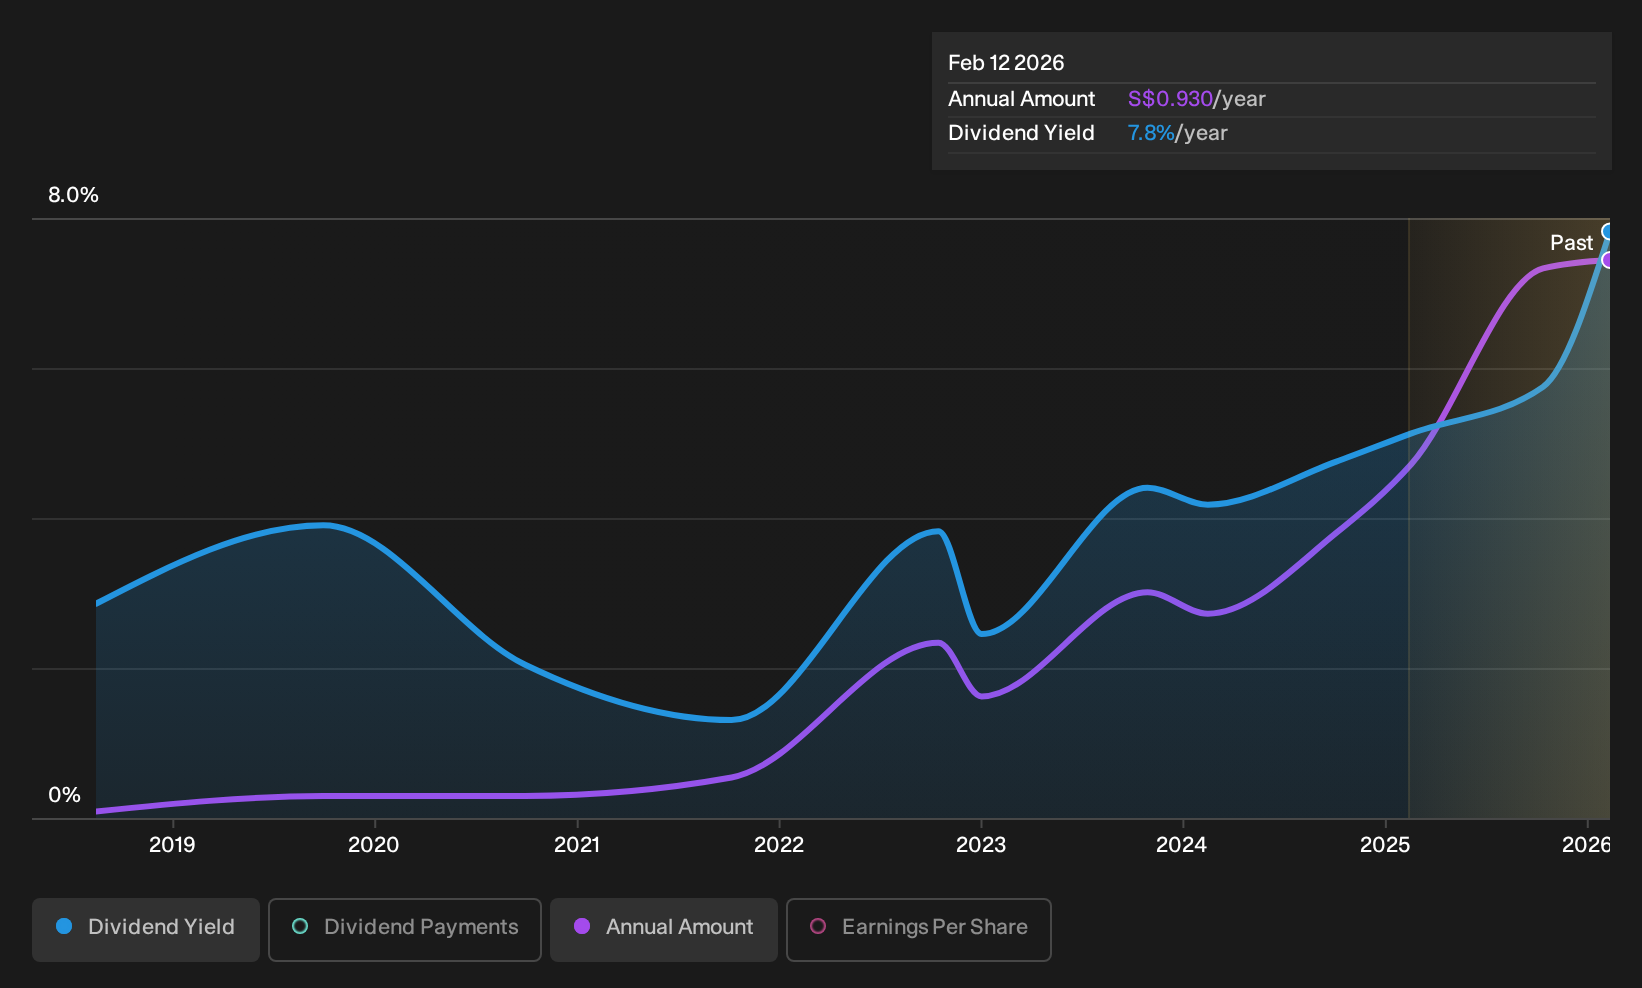Screen dimensions: 1642x988
Task: Click the 2021 x-axis label
Action: point(577,845)
